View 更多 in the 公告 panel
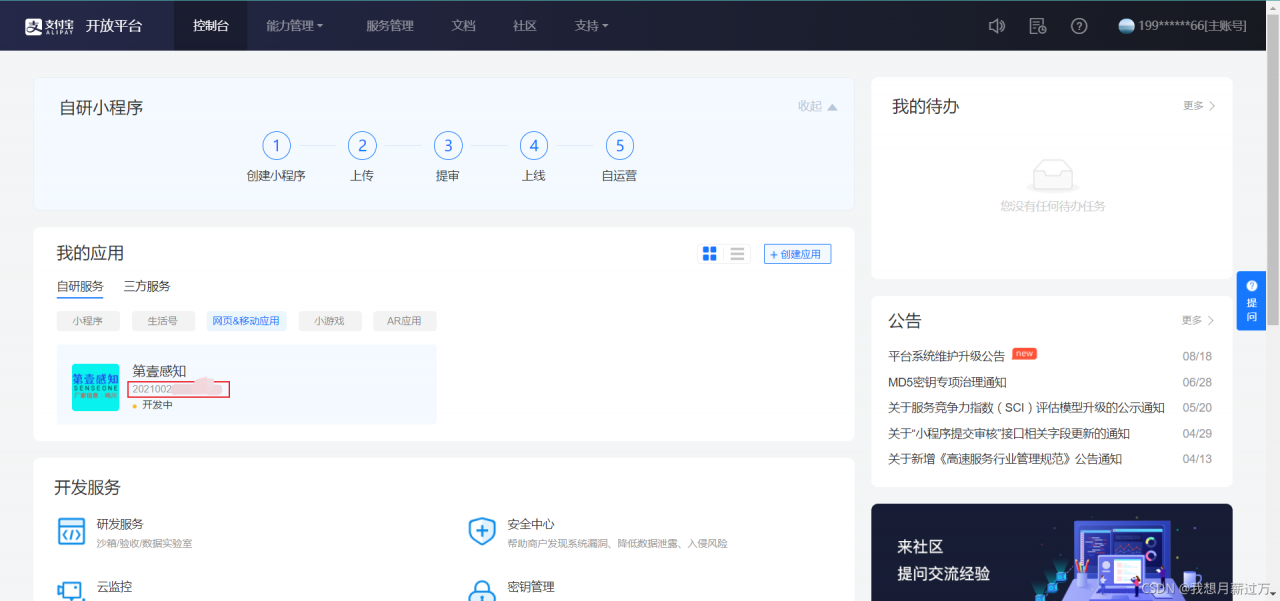Viewport: 1280px width, 601px height. click(x=1197, y=320)
